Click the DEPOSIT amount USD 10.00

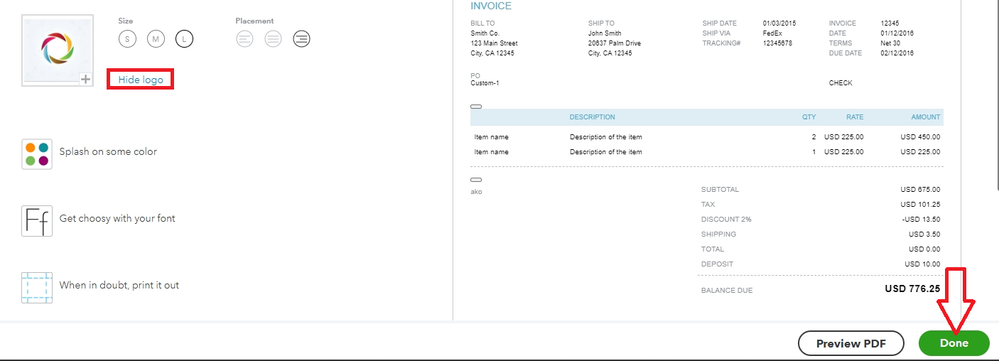click(x=923, y=264)
